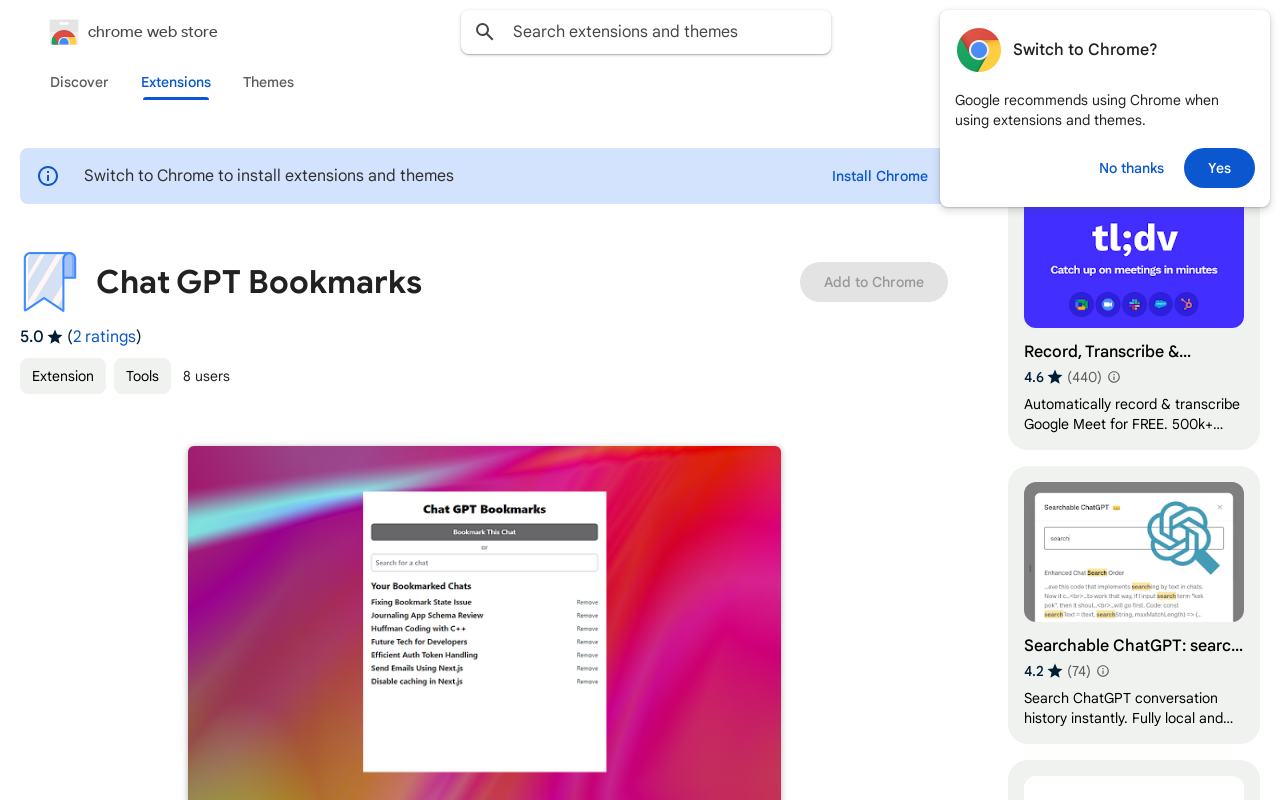Click Yes in Switch to Chrome popup
Image resolution: width=1280 pixels, height=800 pixels.
pyautogui.click(x=1218, y=168)
